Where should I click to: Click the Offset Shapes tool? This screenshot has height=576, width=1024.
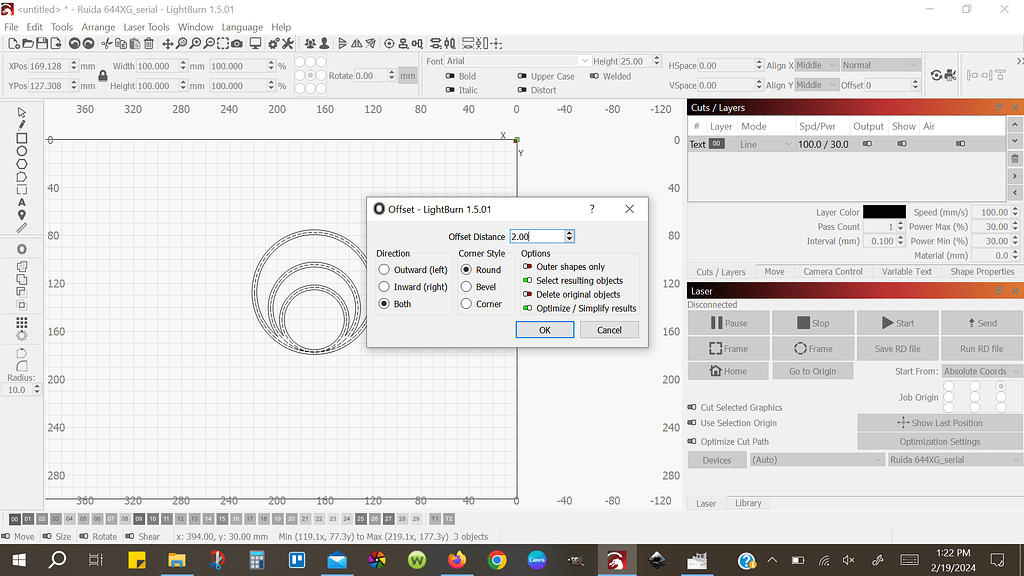(x=21, y=248)
